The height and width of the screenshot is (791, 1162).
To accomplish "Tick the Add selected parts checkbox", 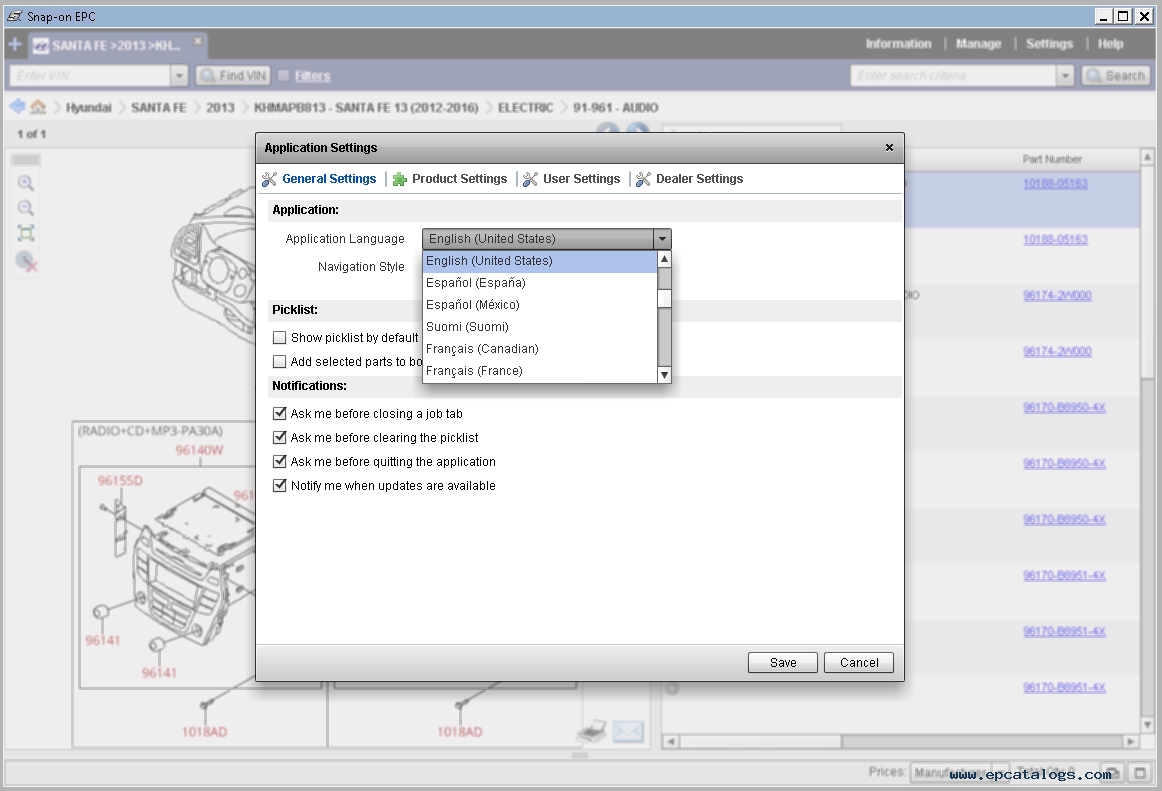I will (x=279, y=362).
